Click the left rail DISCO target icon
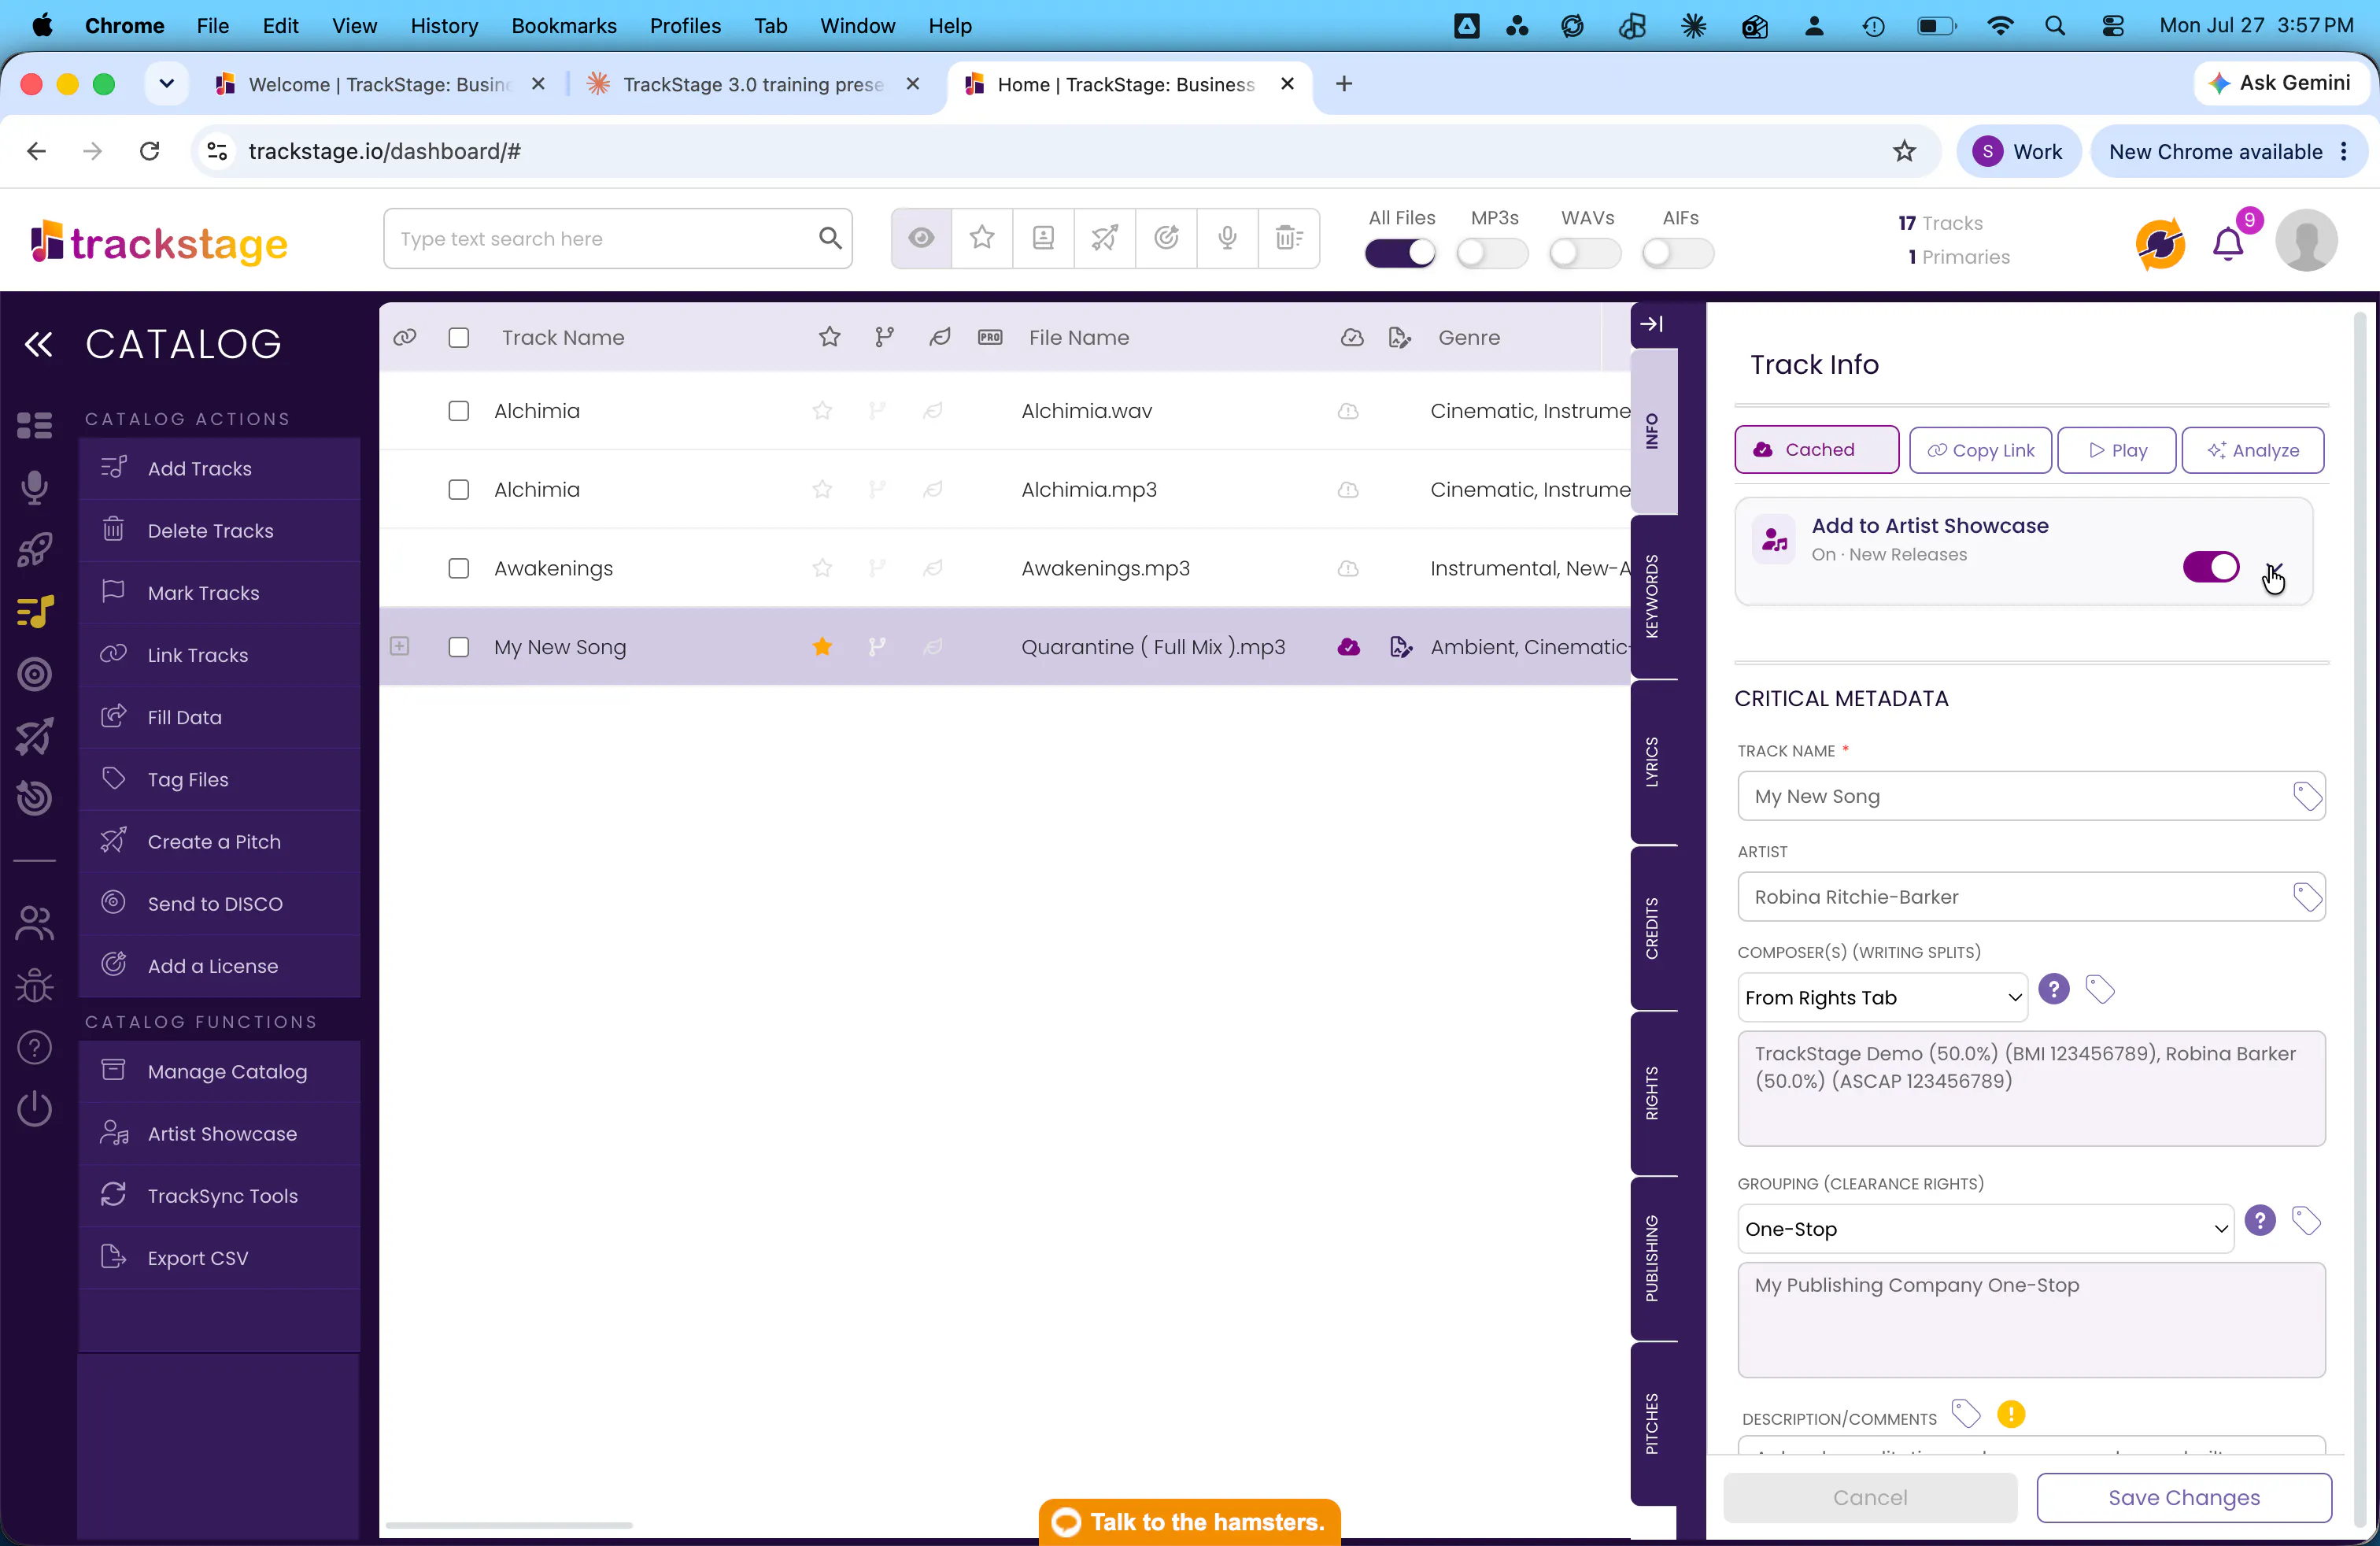This screenshot has width=2380, height=1546. click(x=35, y=674)
